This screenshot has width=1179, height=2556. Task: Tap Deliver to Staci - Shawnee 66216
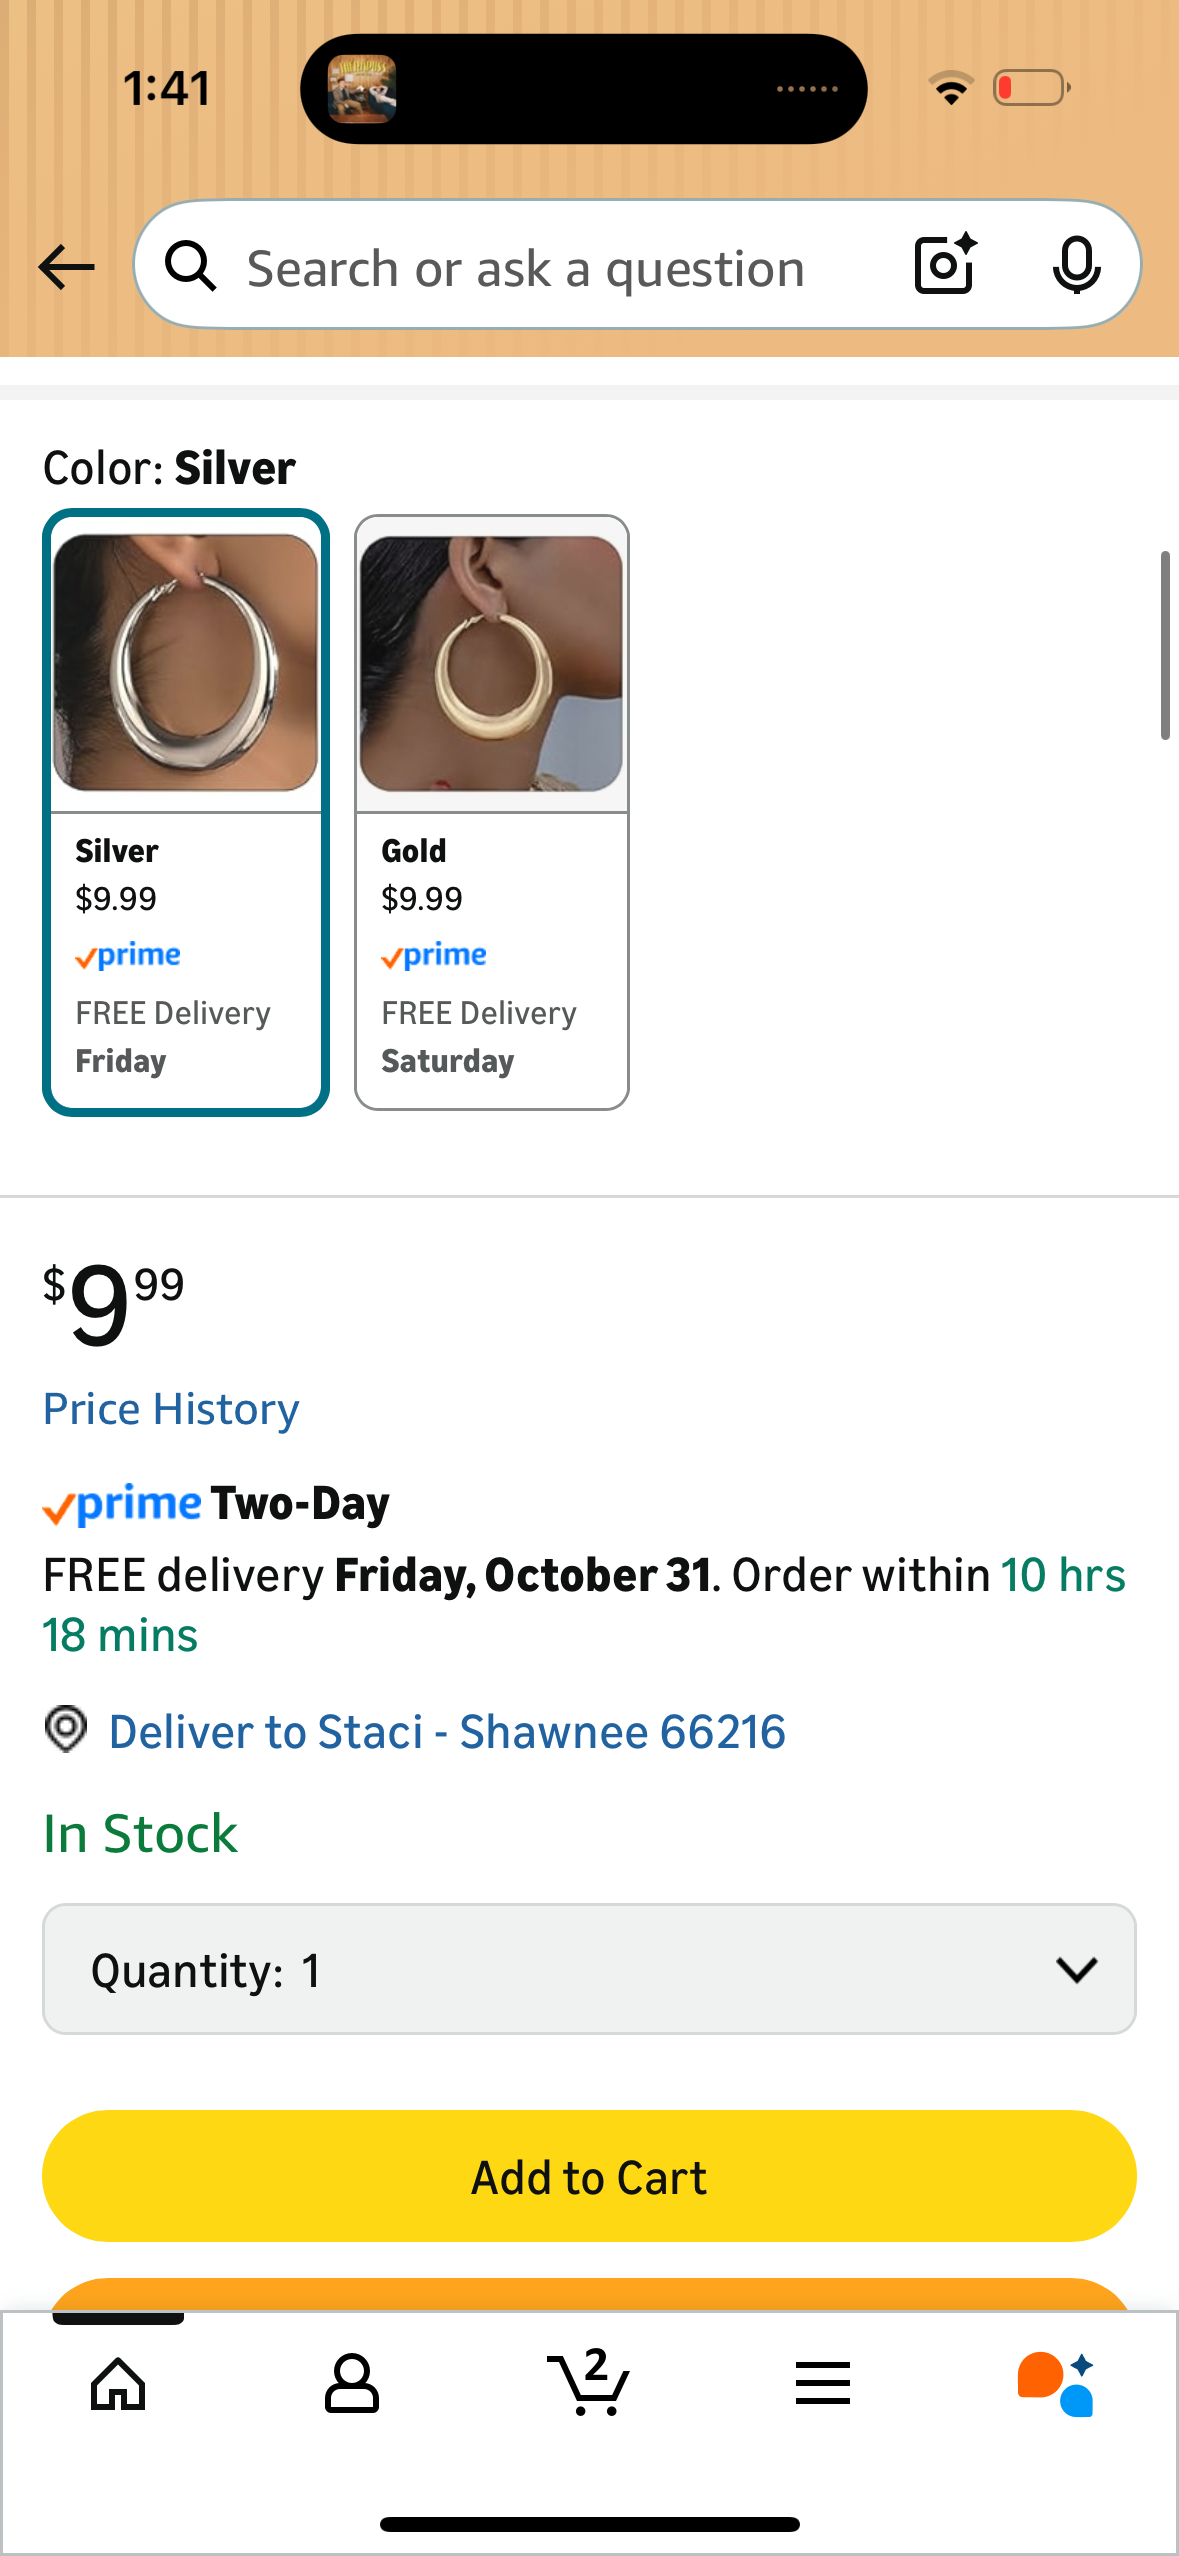[447, 1732]
